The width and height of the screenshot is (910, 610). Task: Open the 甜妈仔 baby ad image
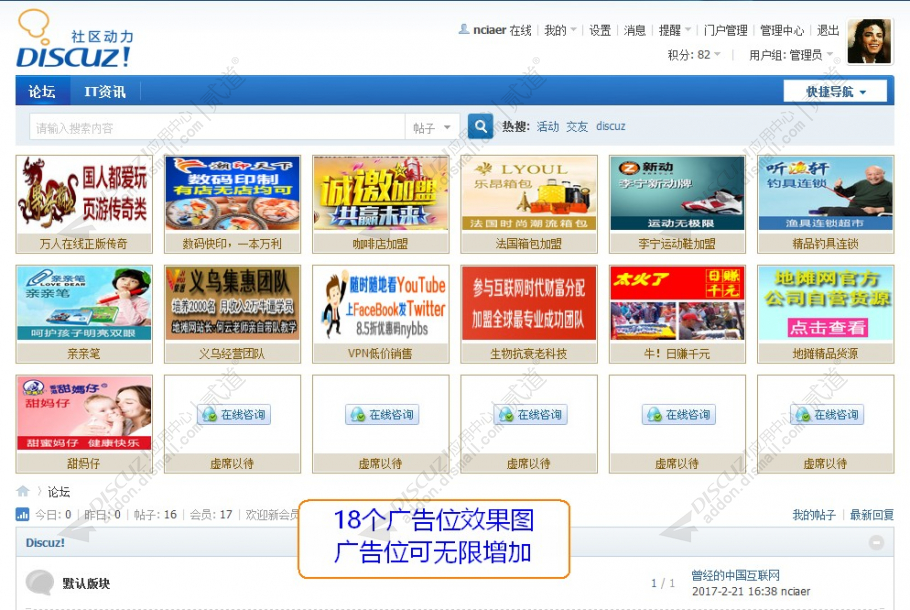coord(84,413)
